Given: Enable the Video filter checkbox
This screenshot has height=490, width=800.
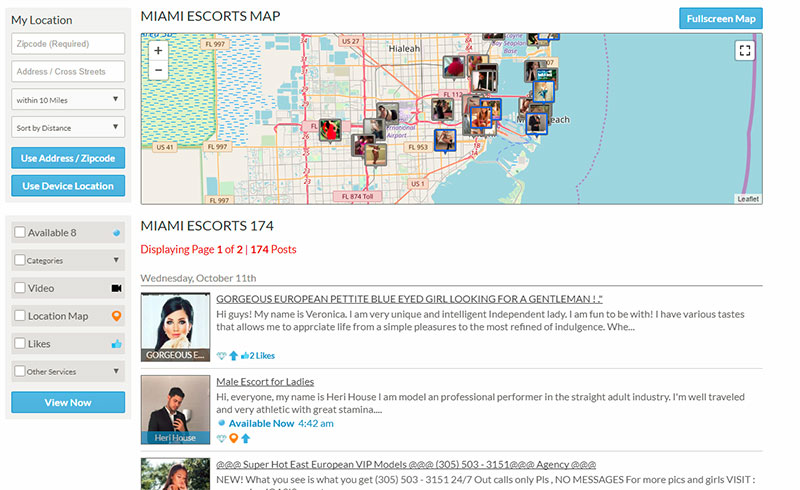Looking at the screenshot, I should point(20,288).
